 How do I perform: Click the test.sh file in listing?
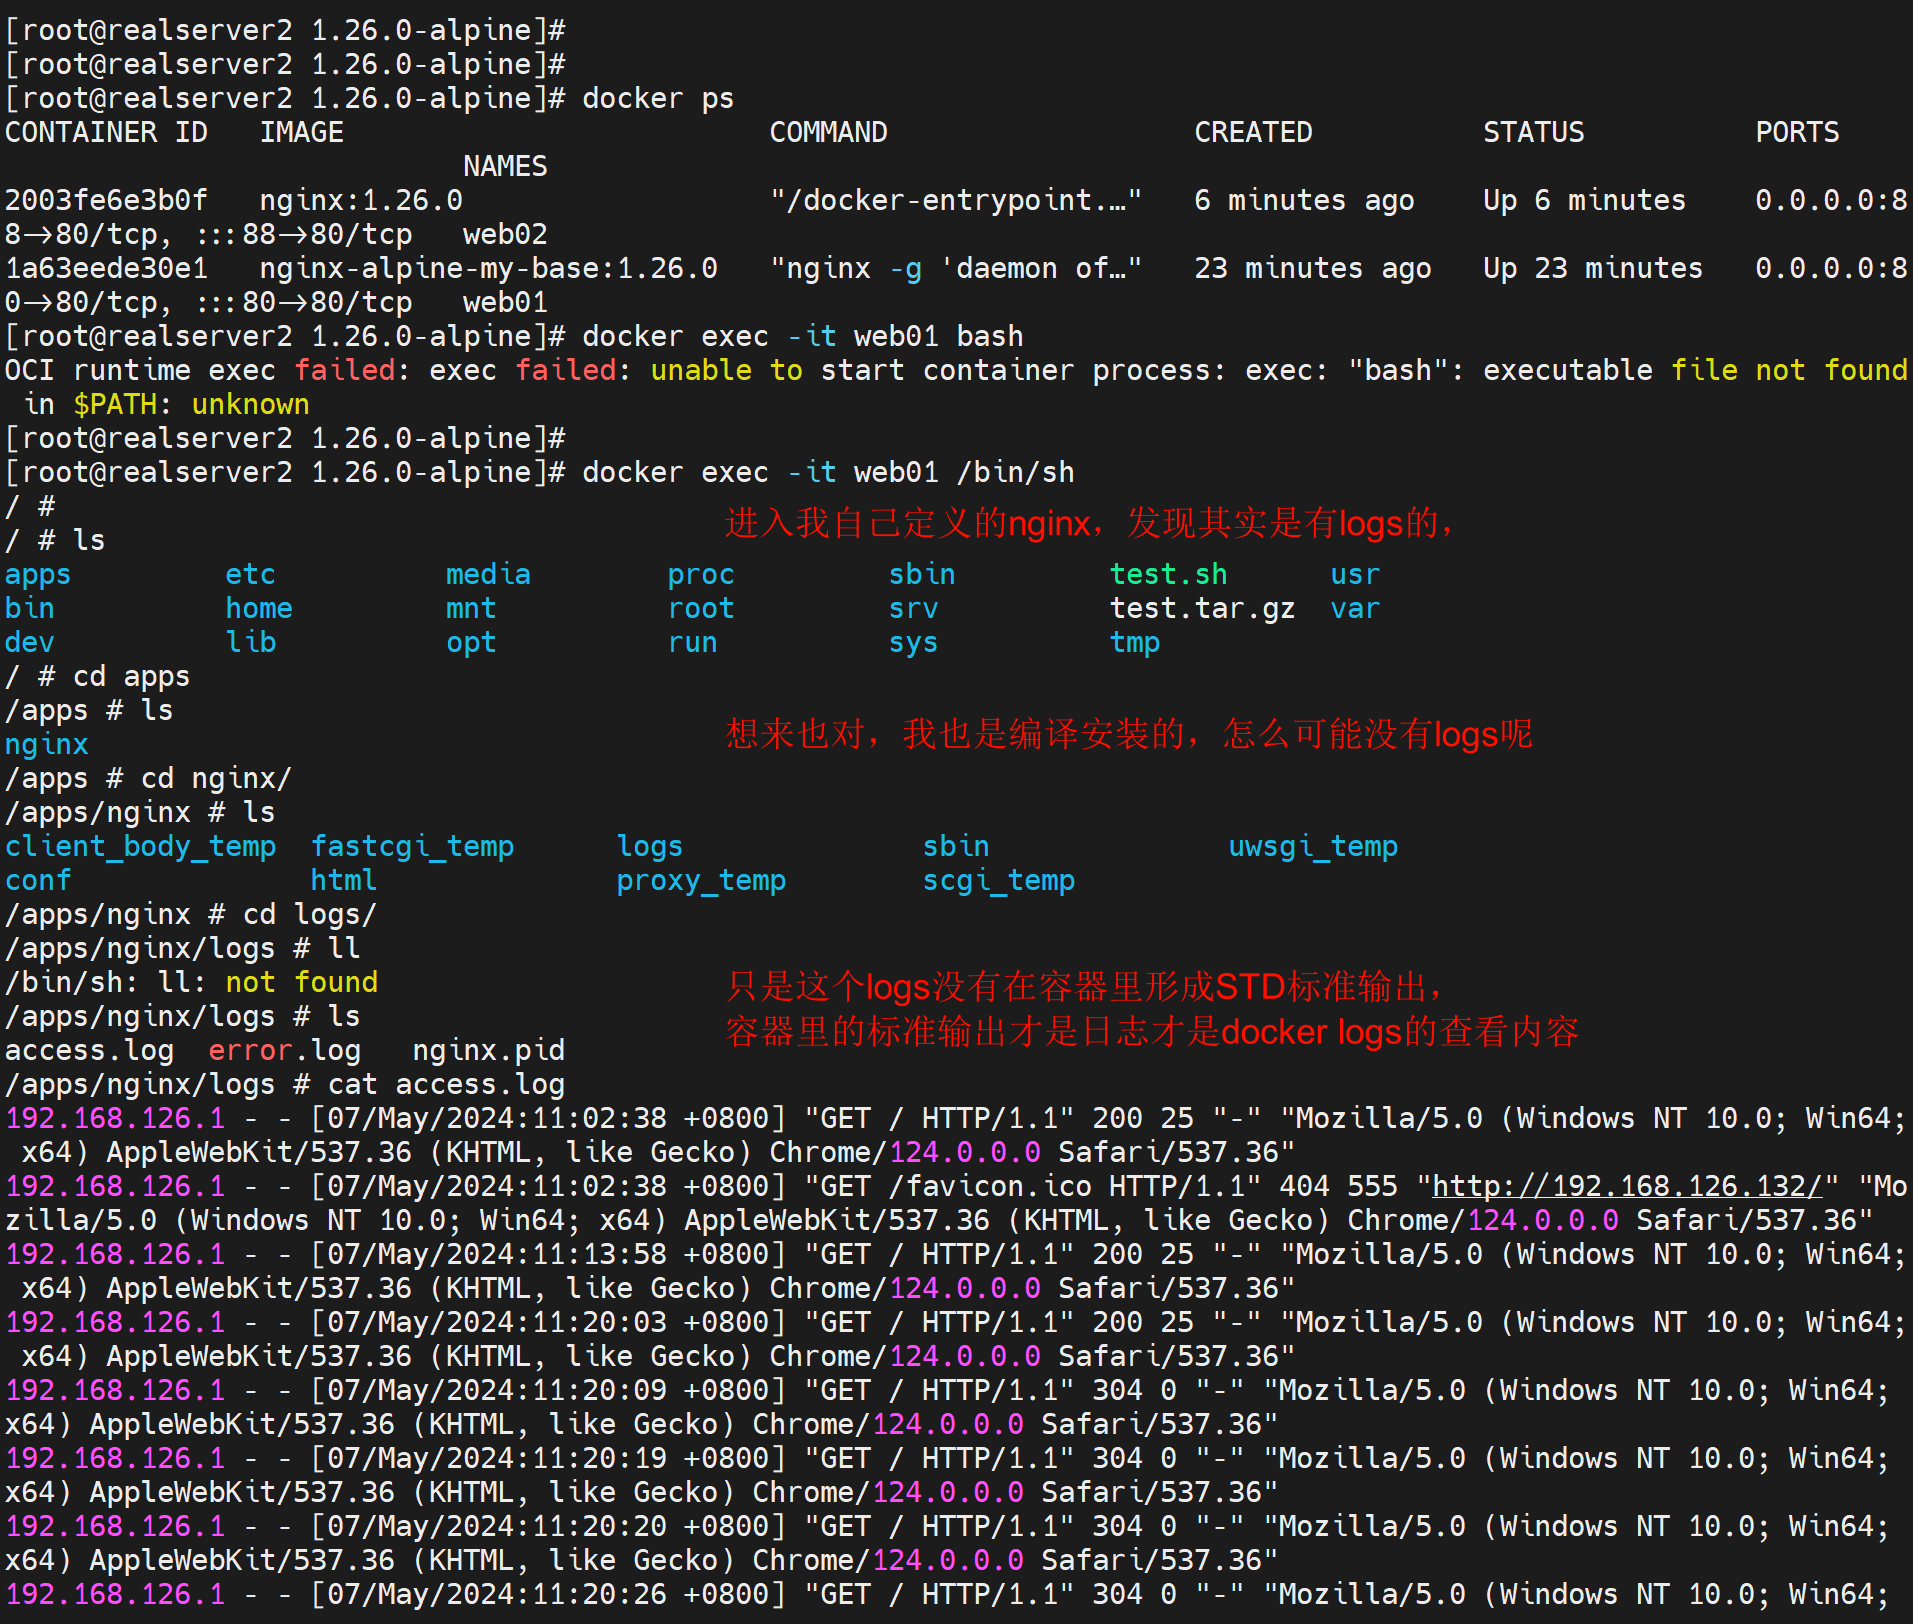(1168, 574)
